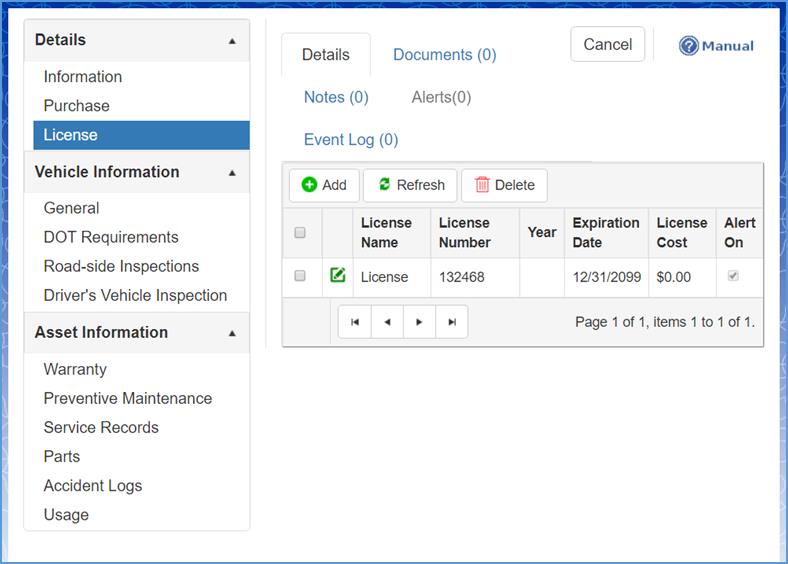Delete the selected license
Screen dimensions: 788x564
504,185
